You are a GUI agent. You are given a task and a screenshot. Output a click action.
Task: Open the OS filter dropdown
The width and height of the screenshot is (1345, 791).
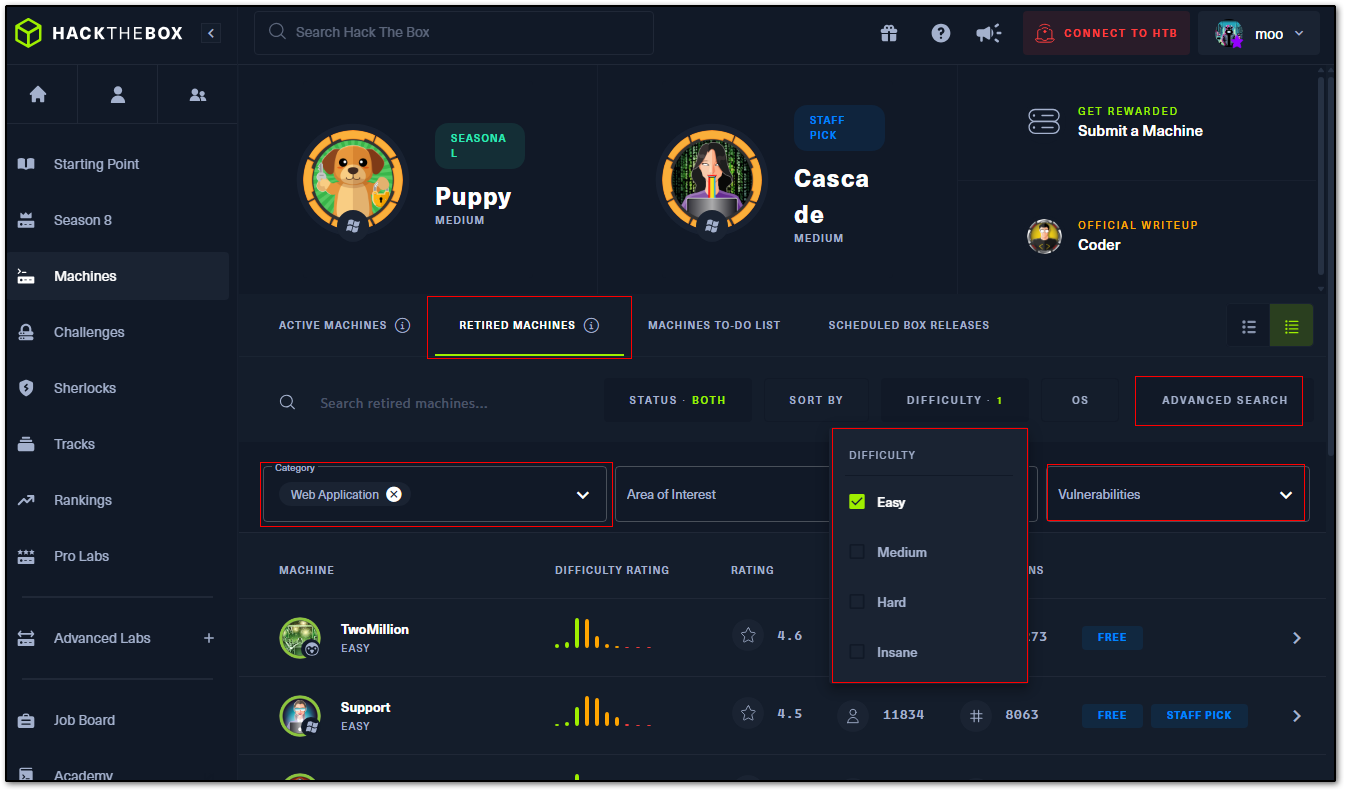click(1080, 400)
